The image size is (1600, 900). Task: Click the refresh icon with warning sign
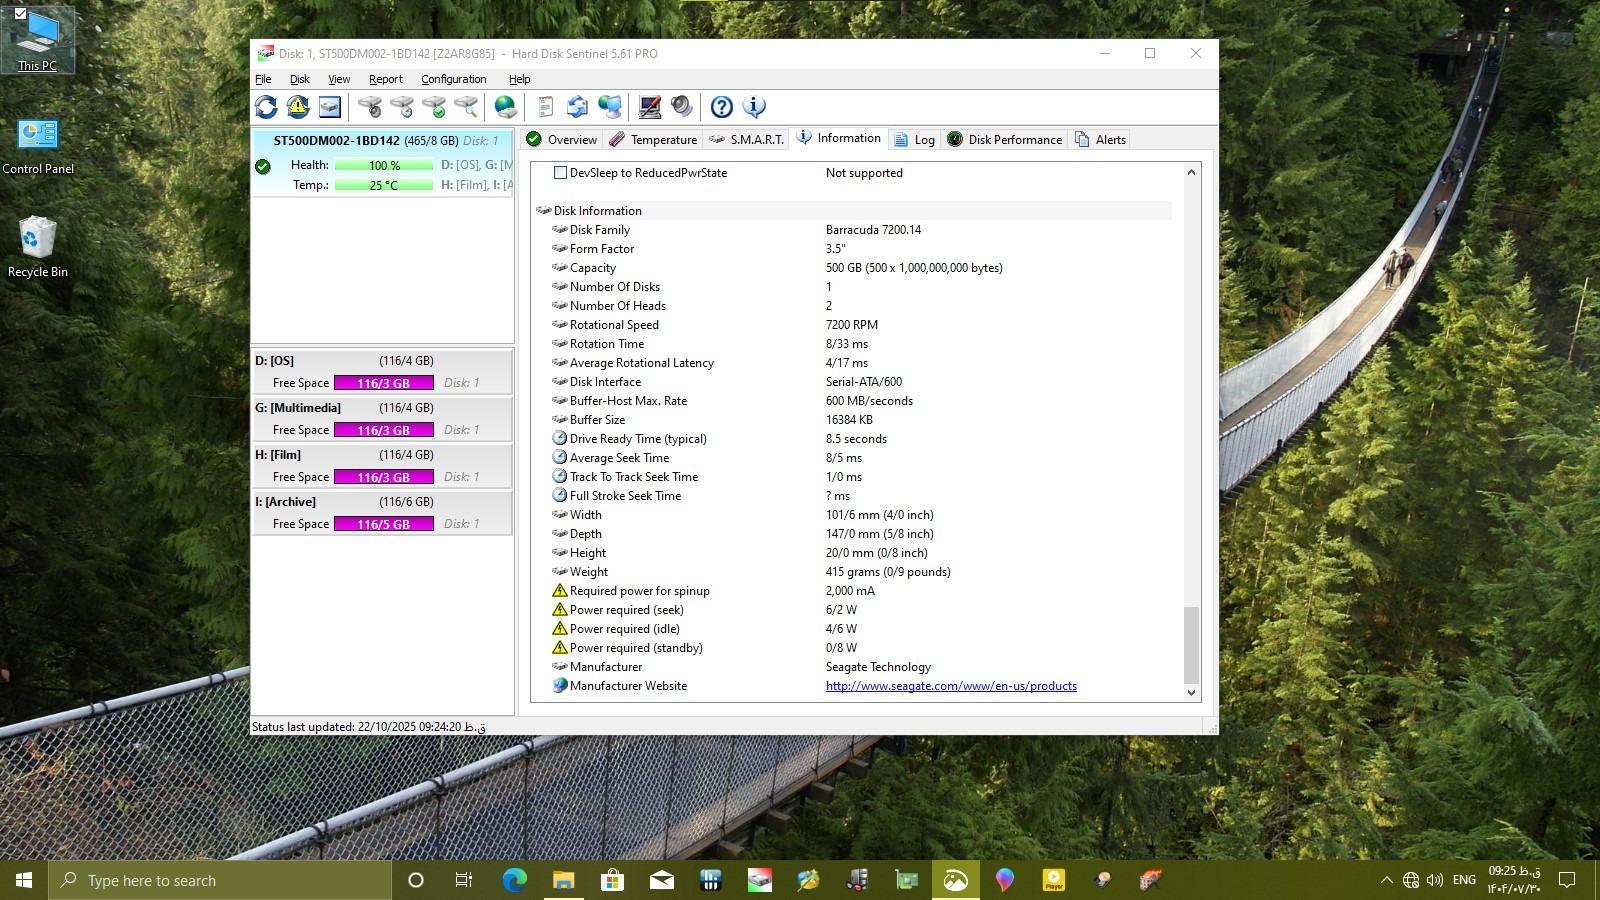tap(298, 107)
